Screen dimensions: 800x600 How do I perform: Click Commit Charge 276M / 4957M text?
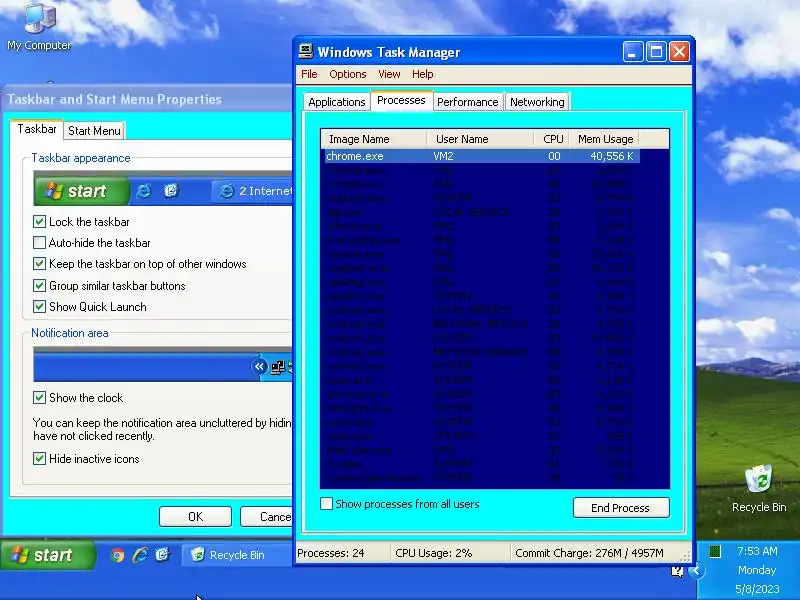click(x=589, y=553)
